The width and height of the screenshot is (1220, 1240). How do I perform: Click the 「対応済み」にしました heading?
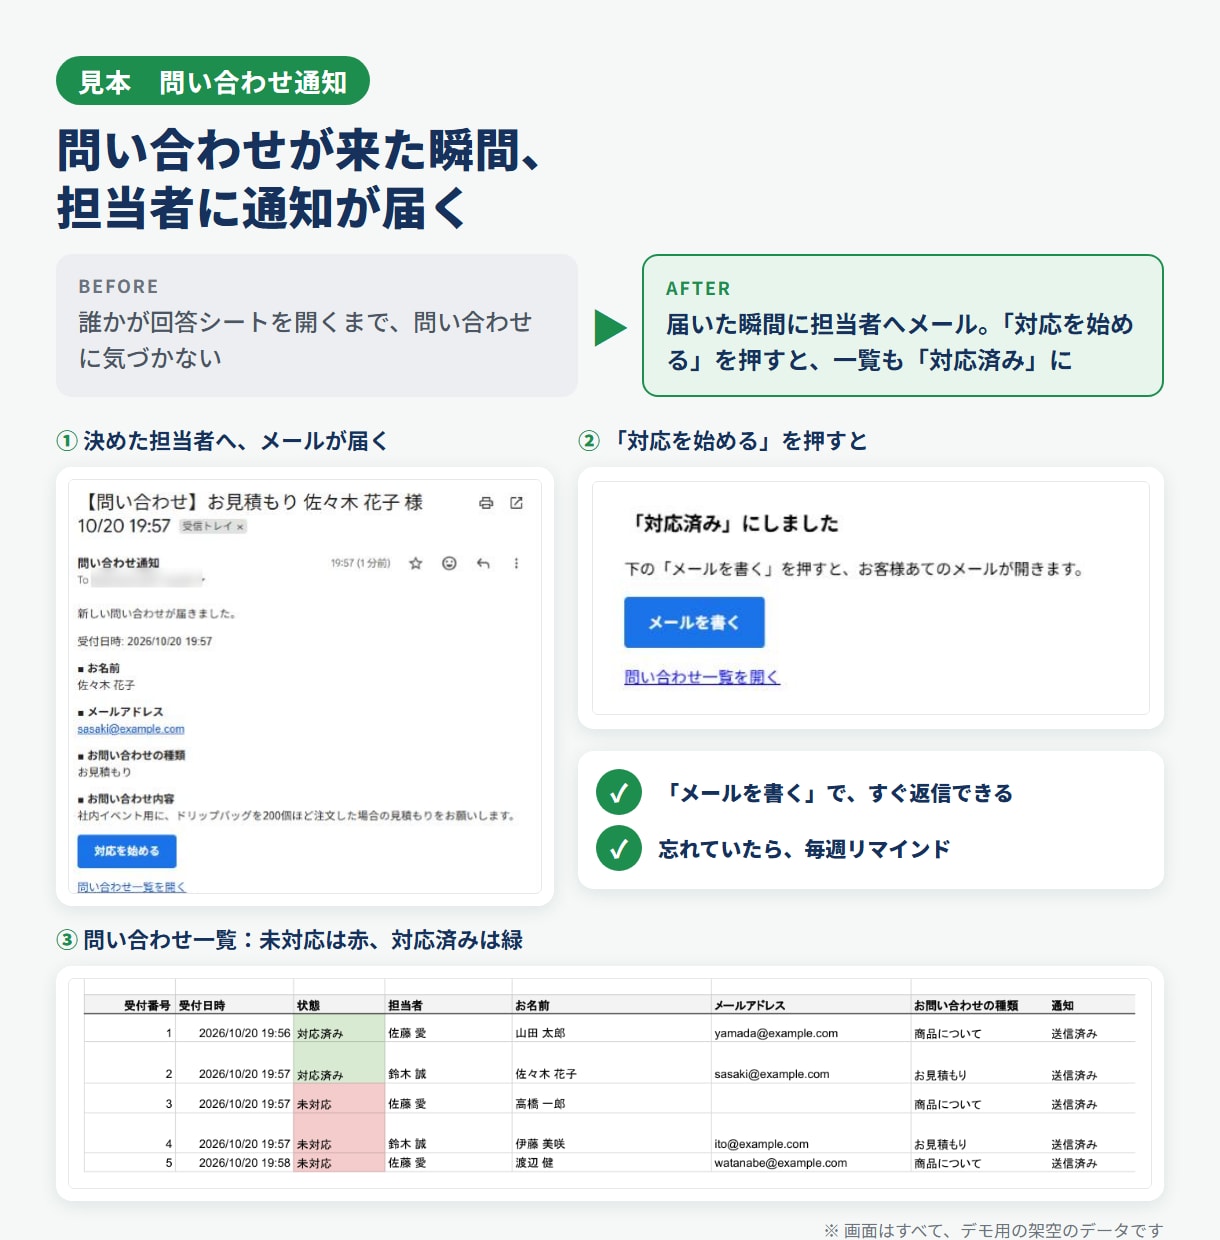pos(732,523)
